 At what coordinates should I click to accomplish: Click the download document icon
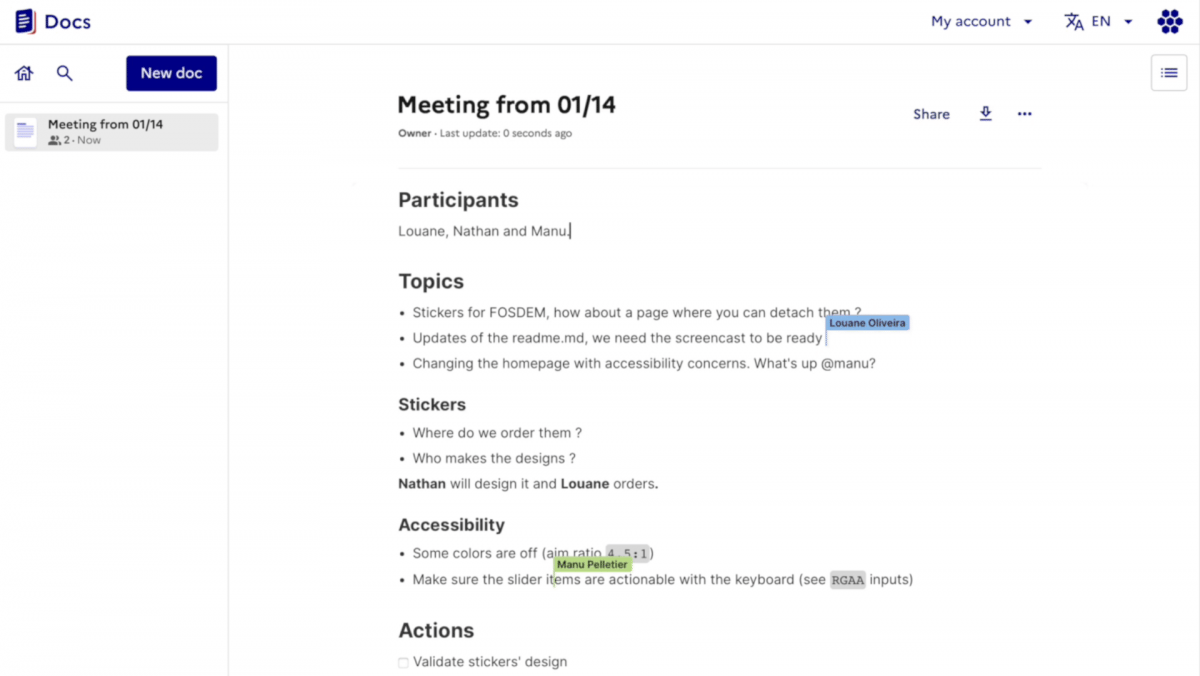pos(985,114)
